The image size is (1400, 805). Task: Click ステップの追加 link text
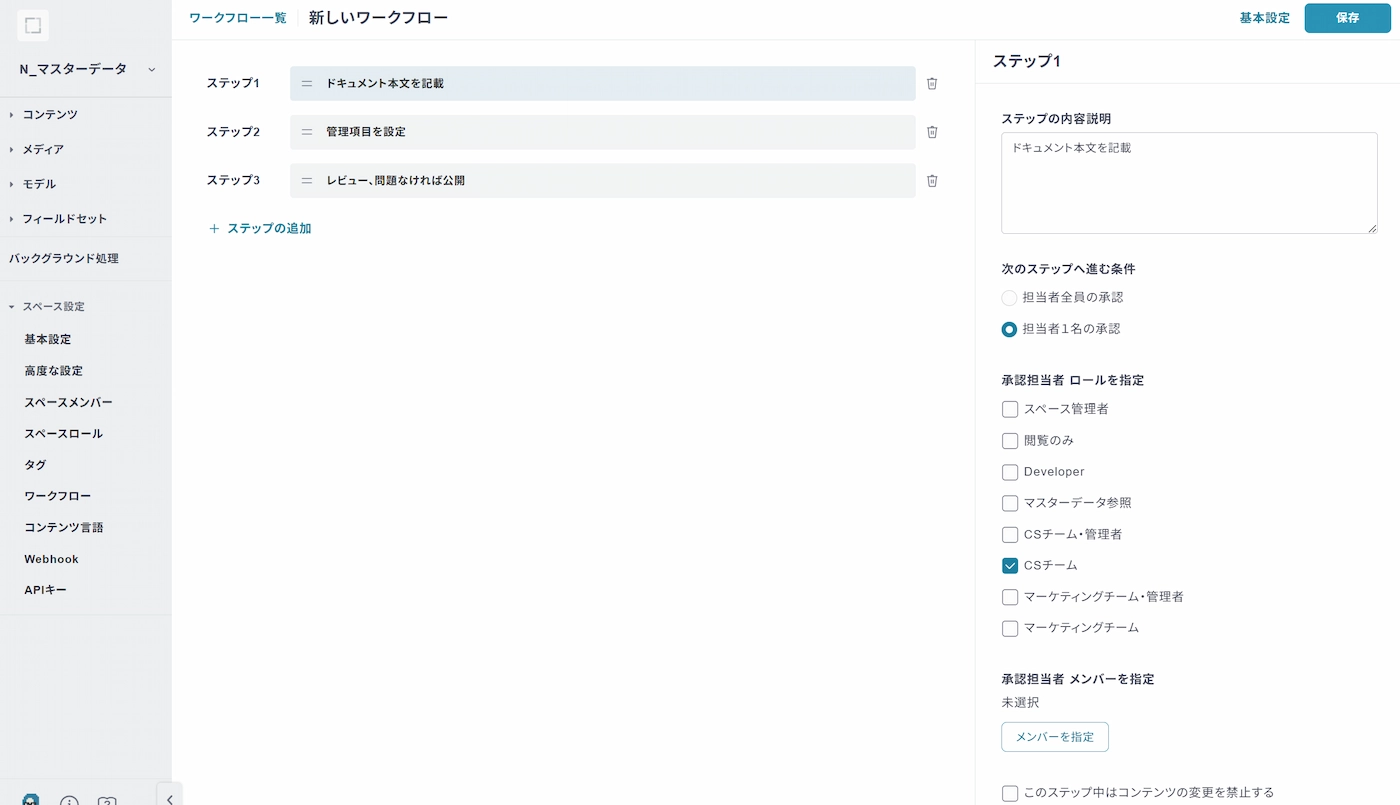click(x=269, y=229)
